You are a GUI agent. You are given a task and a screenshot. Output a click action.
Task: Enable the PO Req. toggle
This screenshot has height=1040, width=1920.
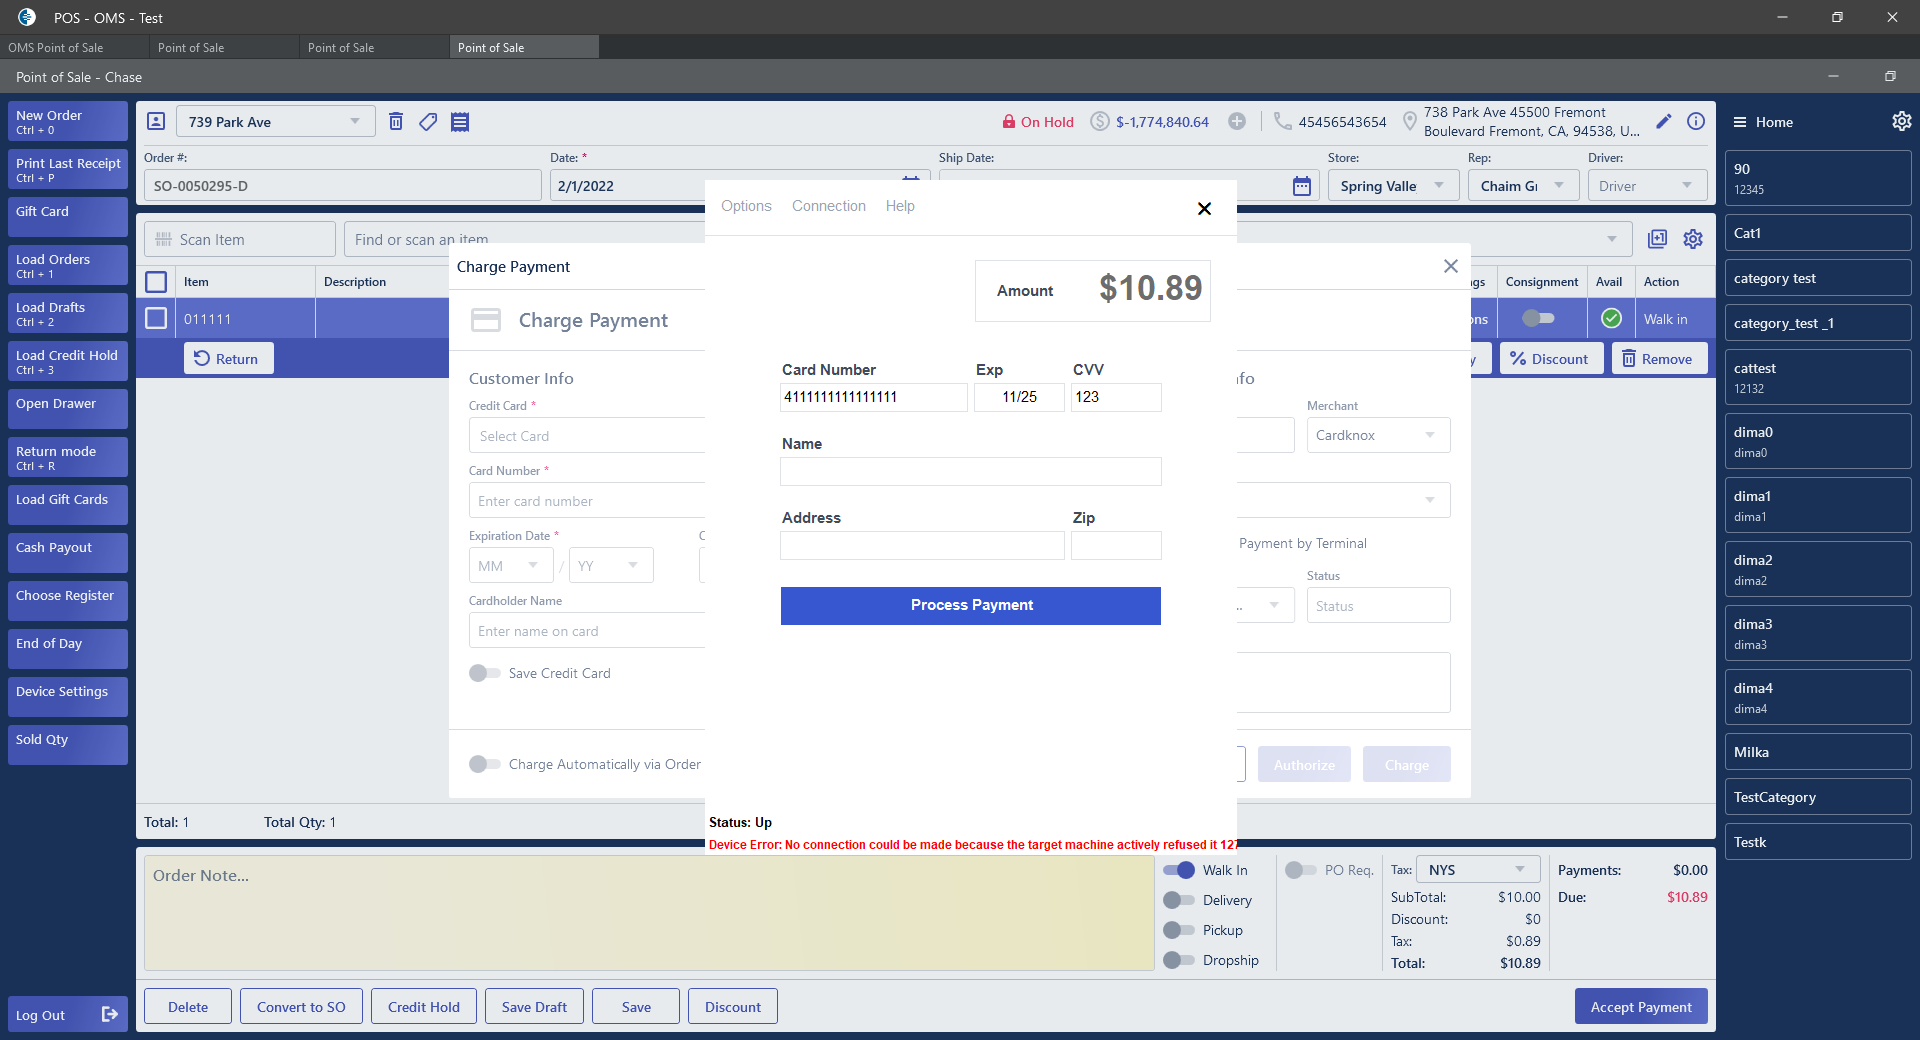pos(1301,870)
